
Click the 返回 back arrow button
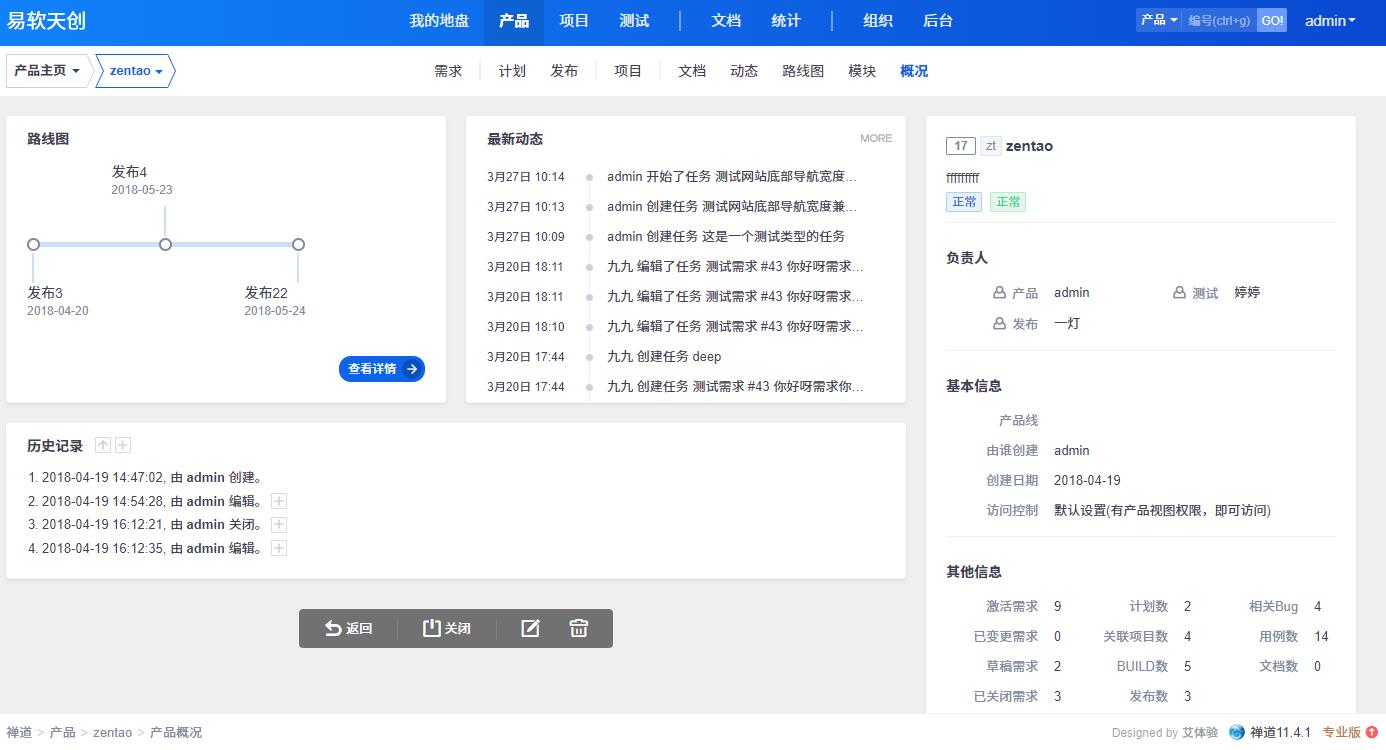[x=348, y=628]
